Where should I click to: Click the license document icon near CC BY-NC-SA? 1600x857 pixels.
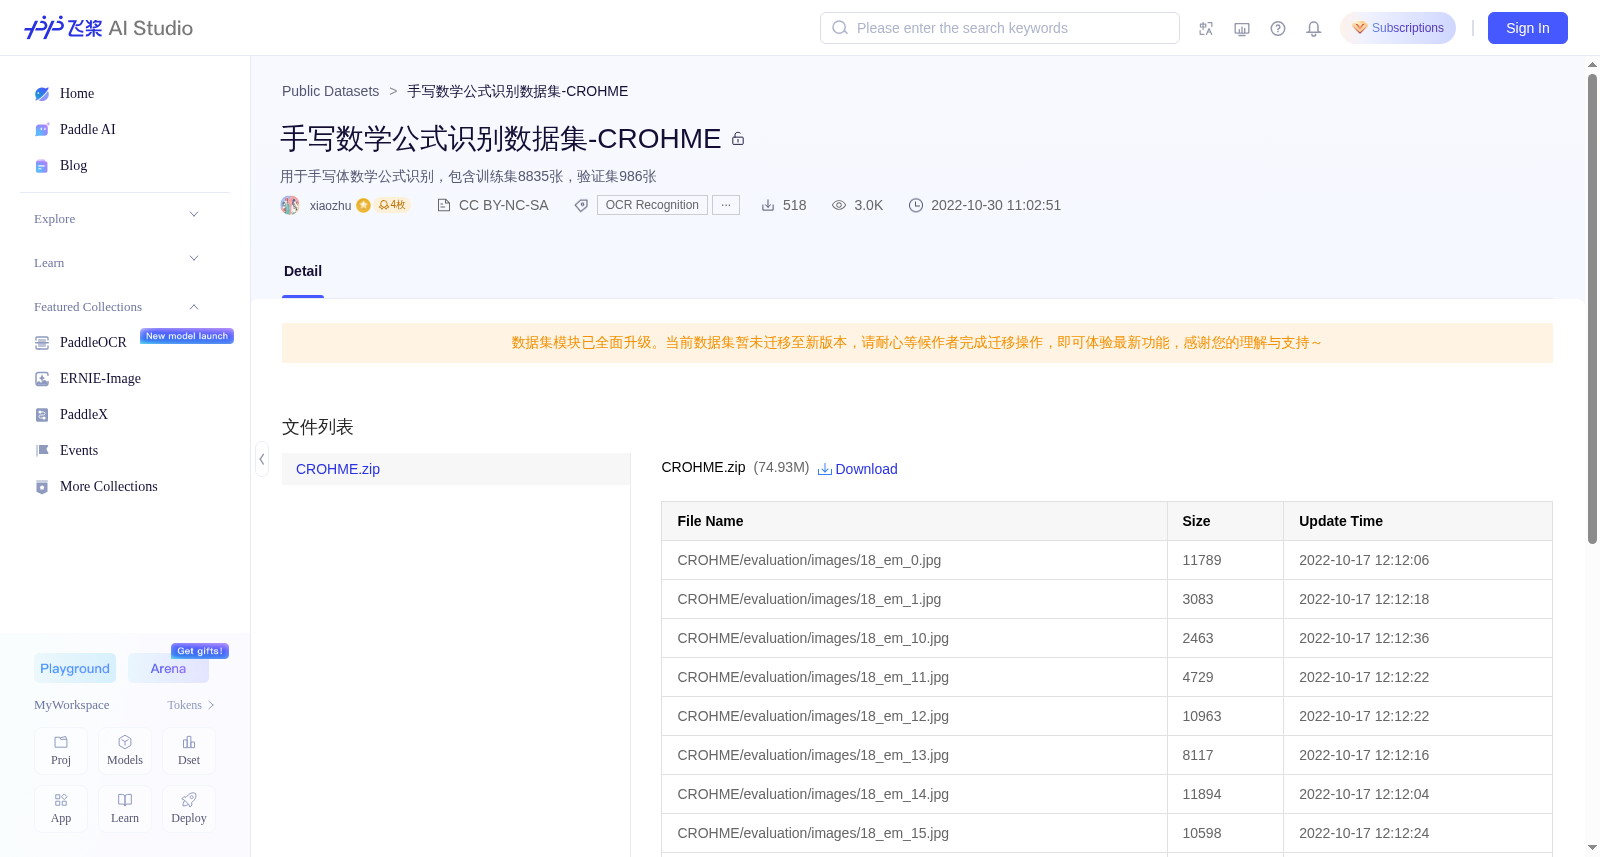pos(444,205)
